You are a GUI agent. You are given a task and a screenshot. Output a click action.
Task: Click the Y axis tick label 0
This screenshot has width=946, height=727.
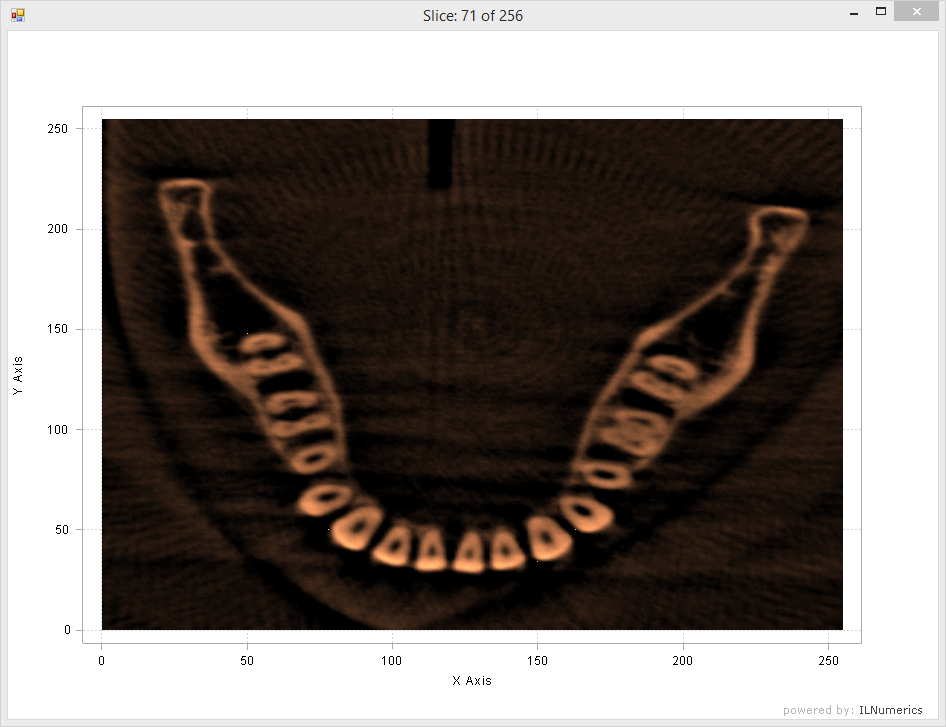[x=67, y=630]
